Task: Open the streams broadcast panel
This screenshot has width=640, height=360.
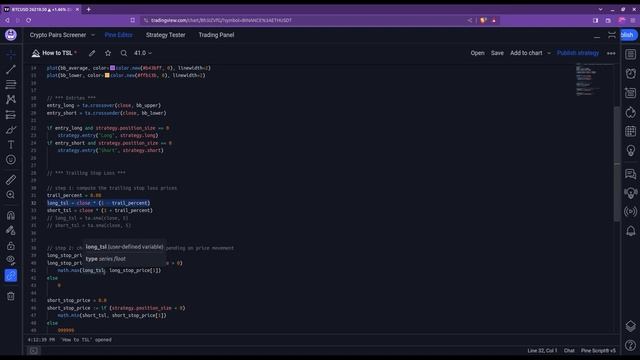Action: point(631,211)
